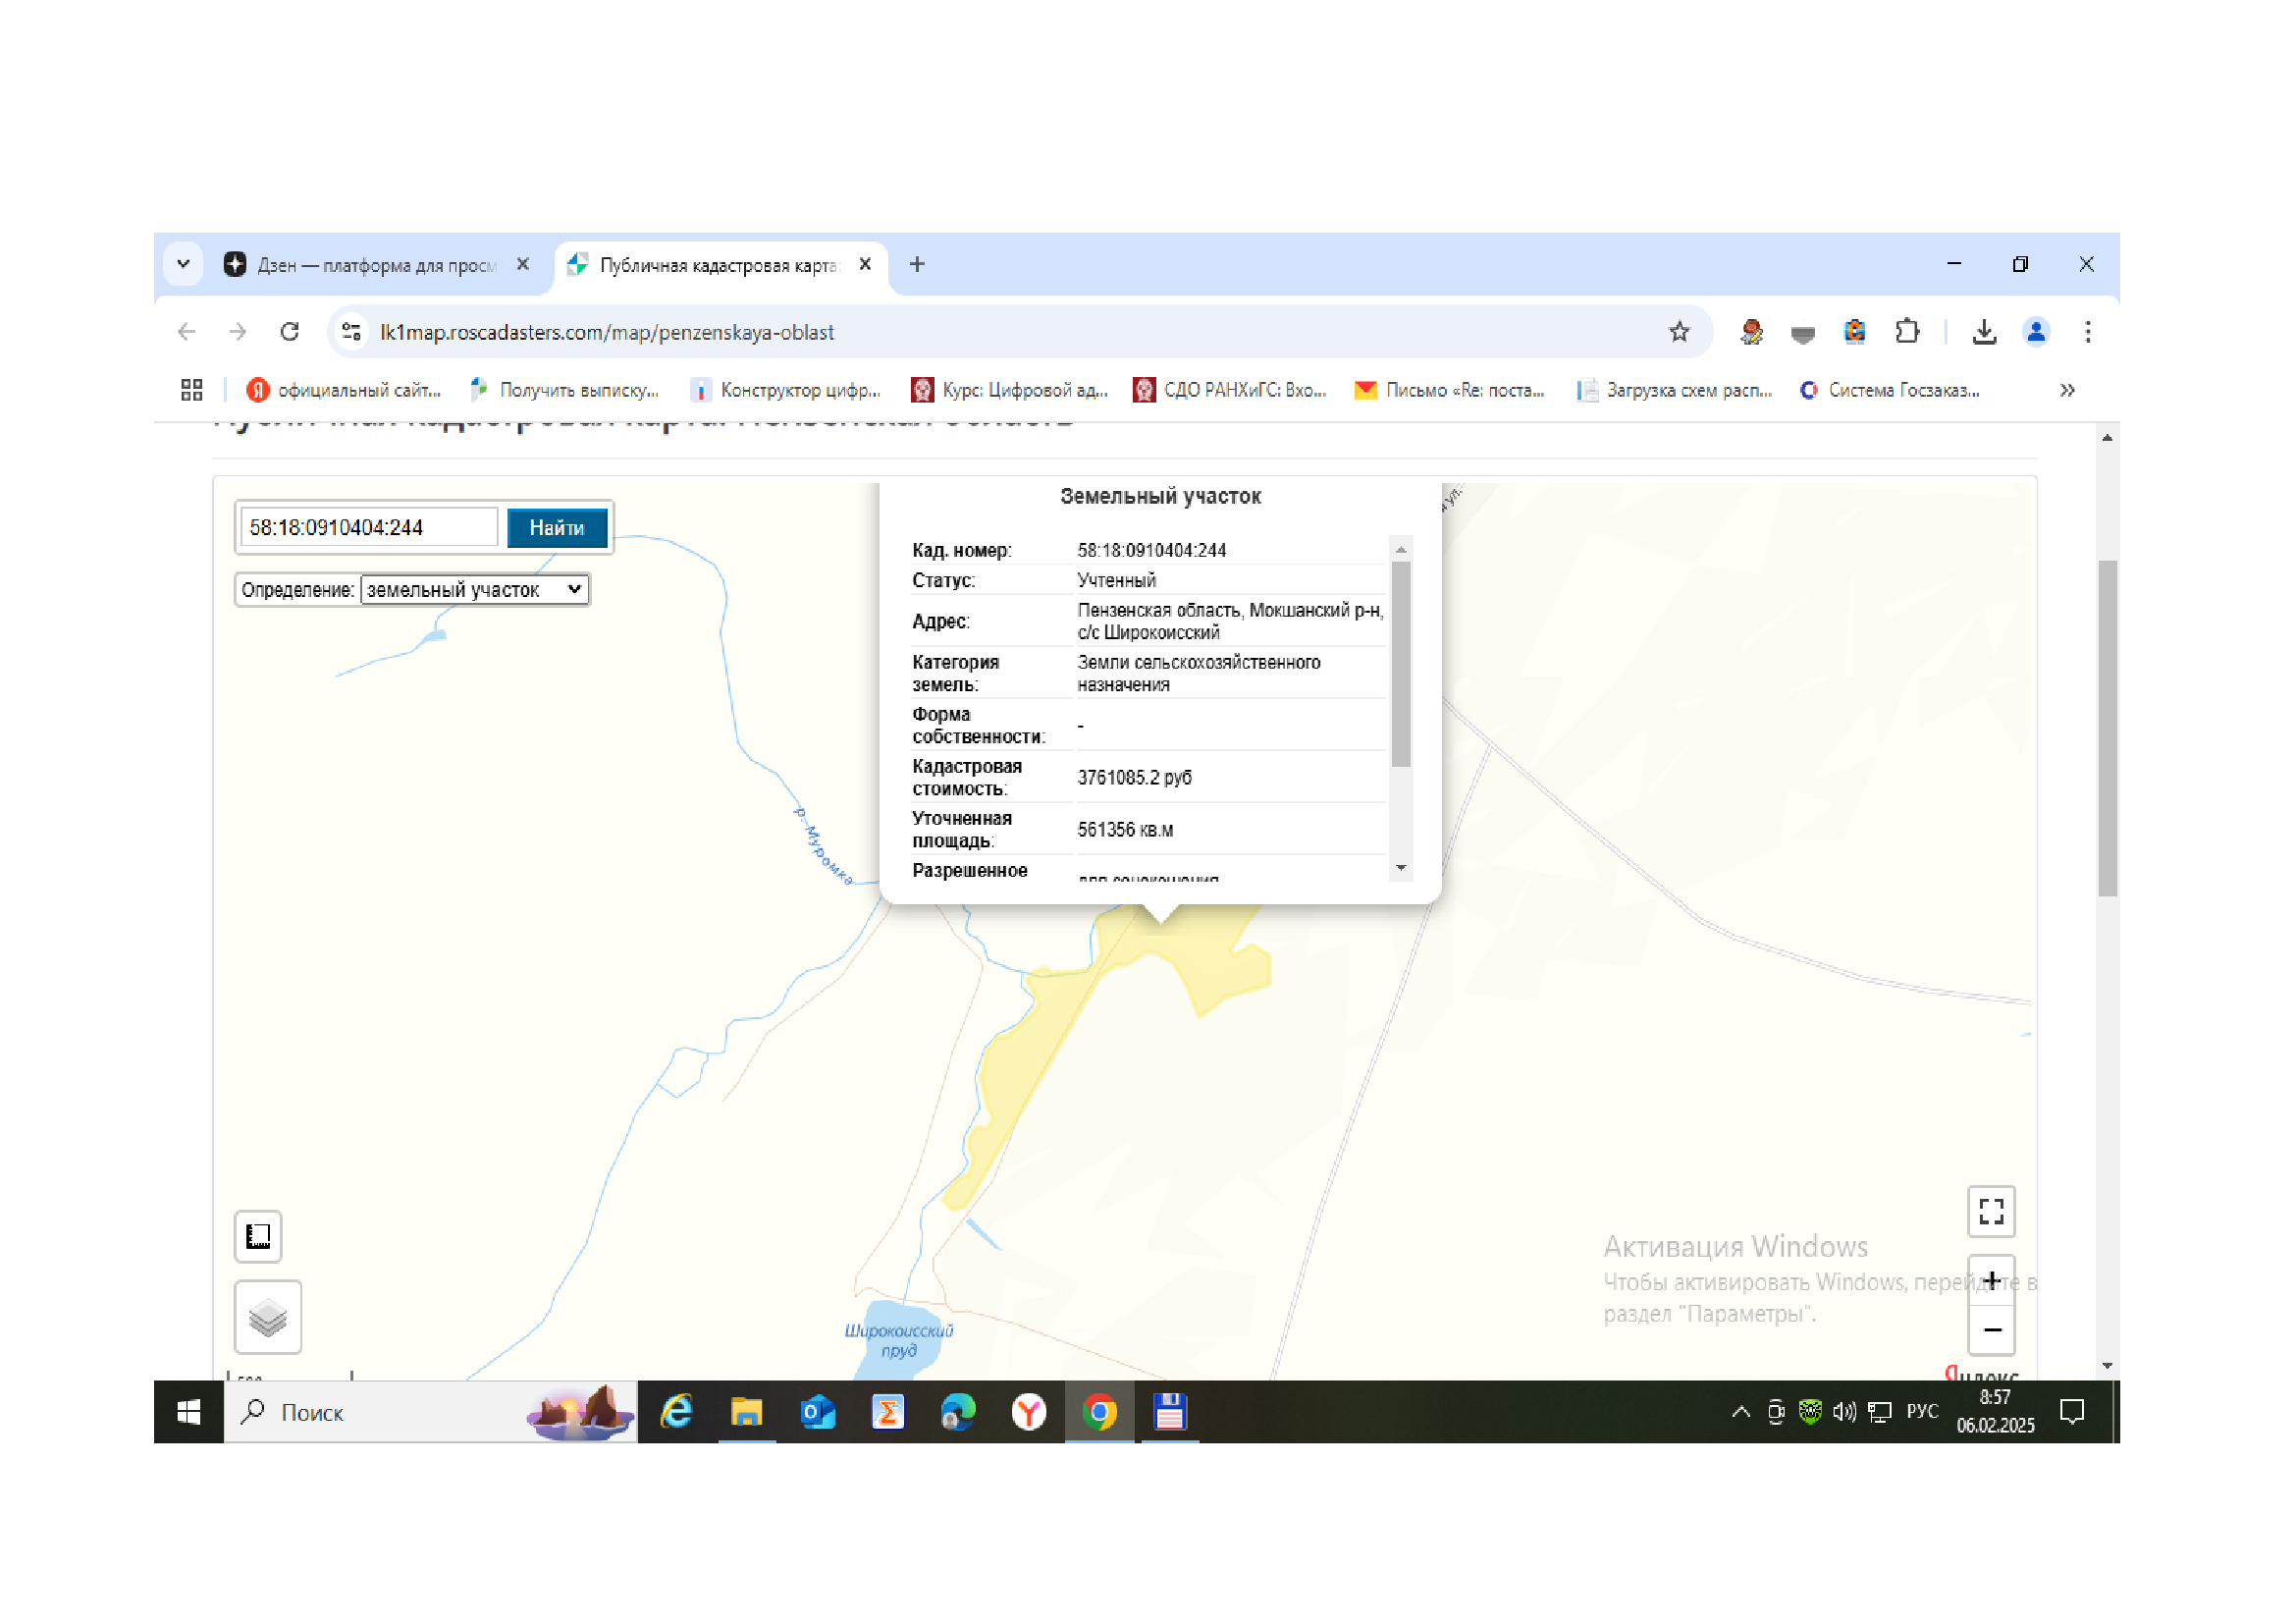Open bookmark СДО РАНХиГС

(x=1230, y=390)
